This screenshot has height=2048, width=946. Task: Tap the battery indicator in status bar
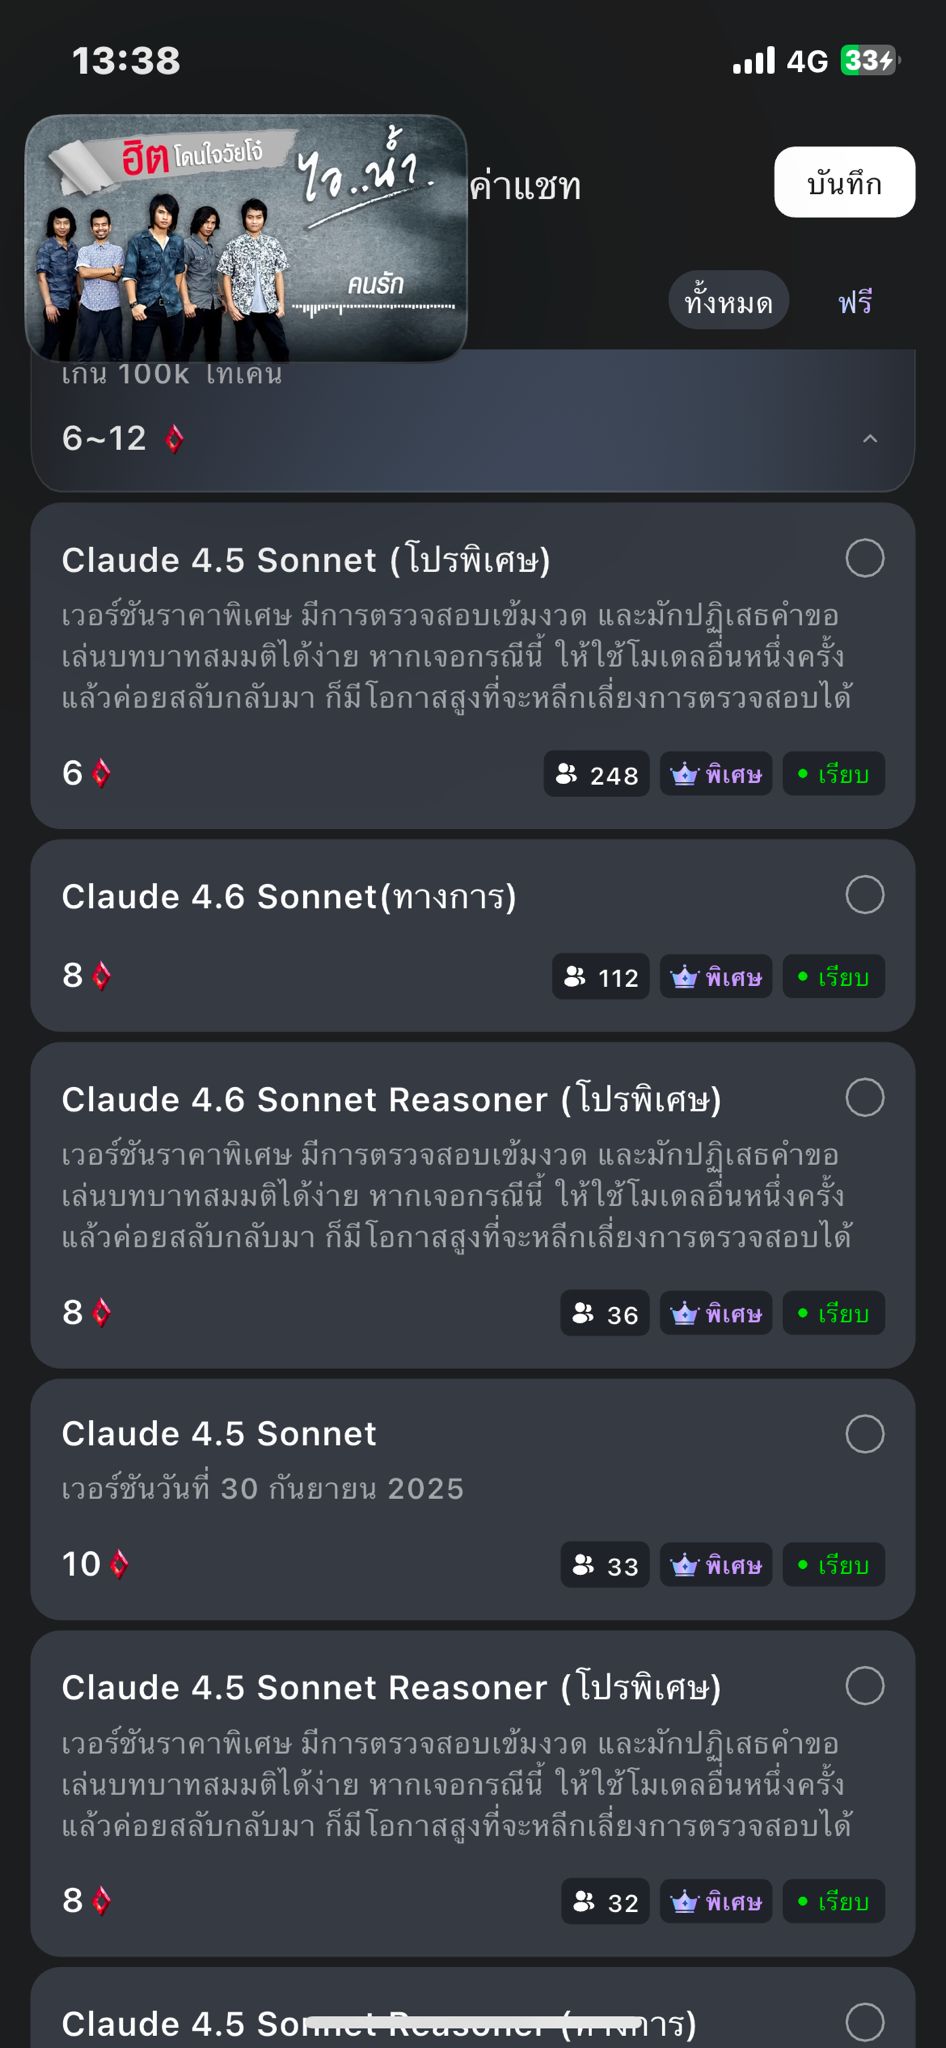[870, 61]
